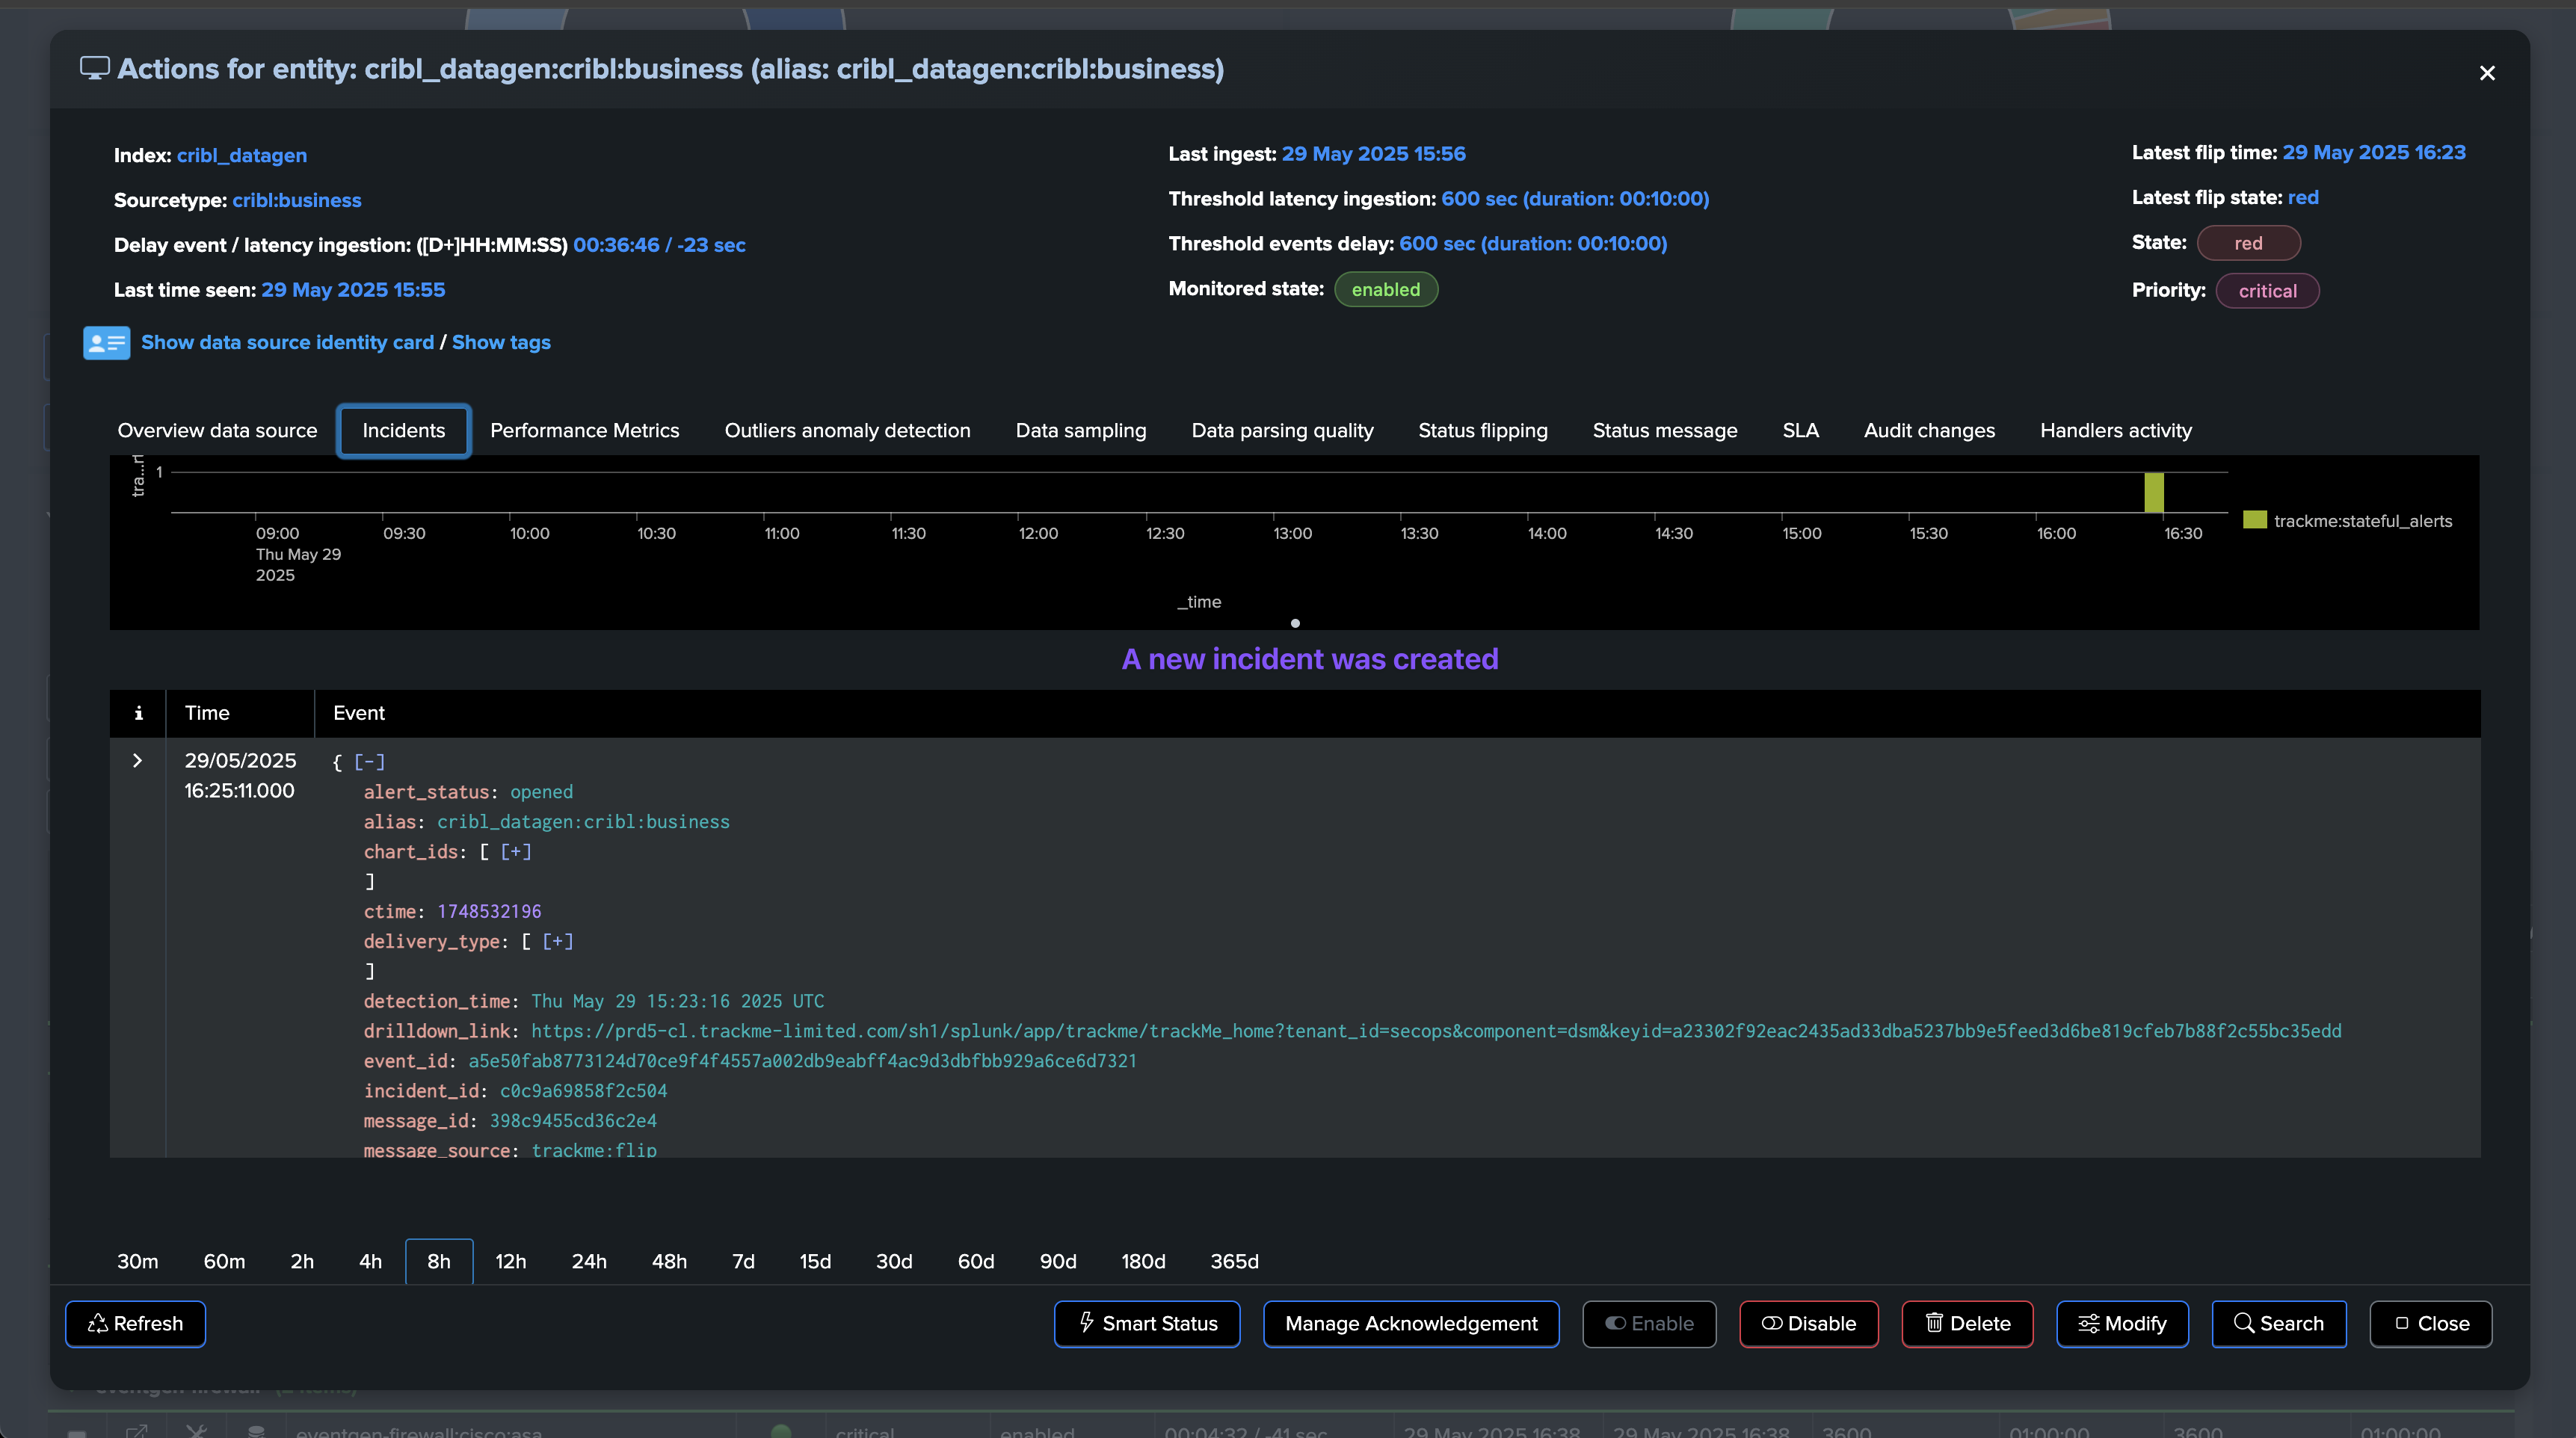The image size is (2576, 1438).
Task: Switch to the Status flipping tab
Action: point(1482,431)
